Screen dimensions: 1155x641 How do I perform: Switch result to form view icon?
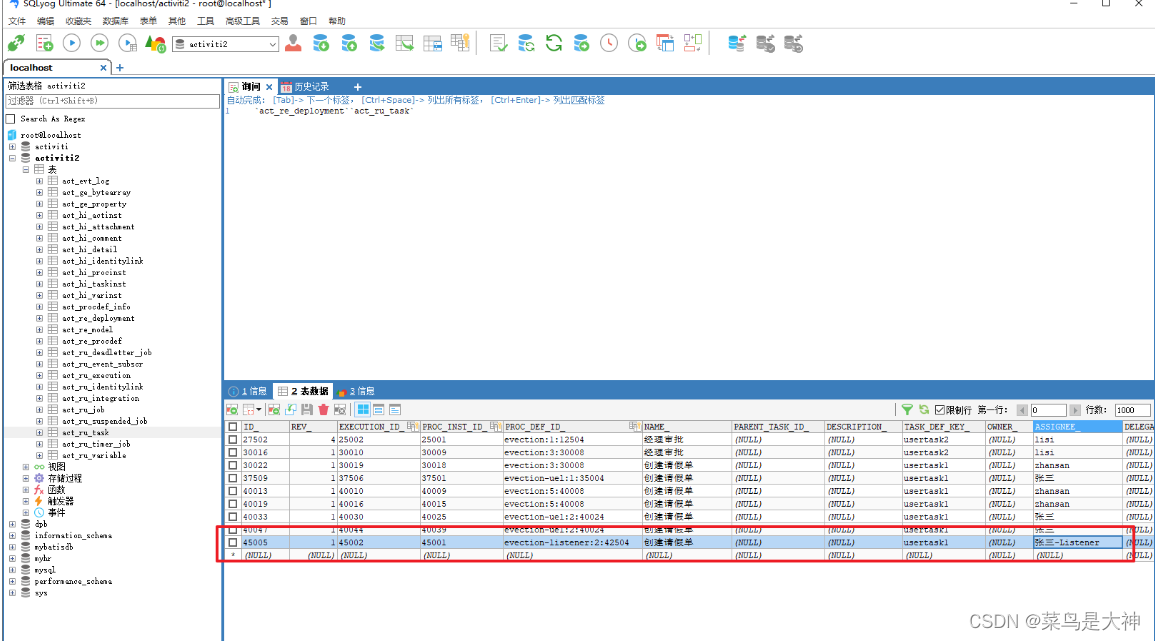(379, 410)
